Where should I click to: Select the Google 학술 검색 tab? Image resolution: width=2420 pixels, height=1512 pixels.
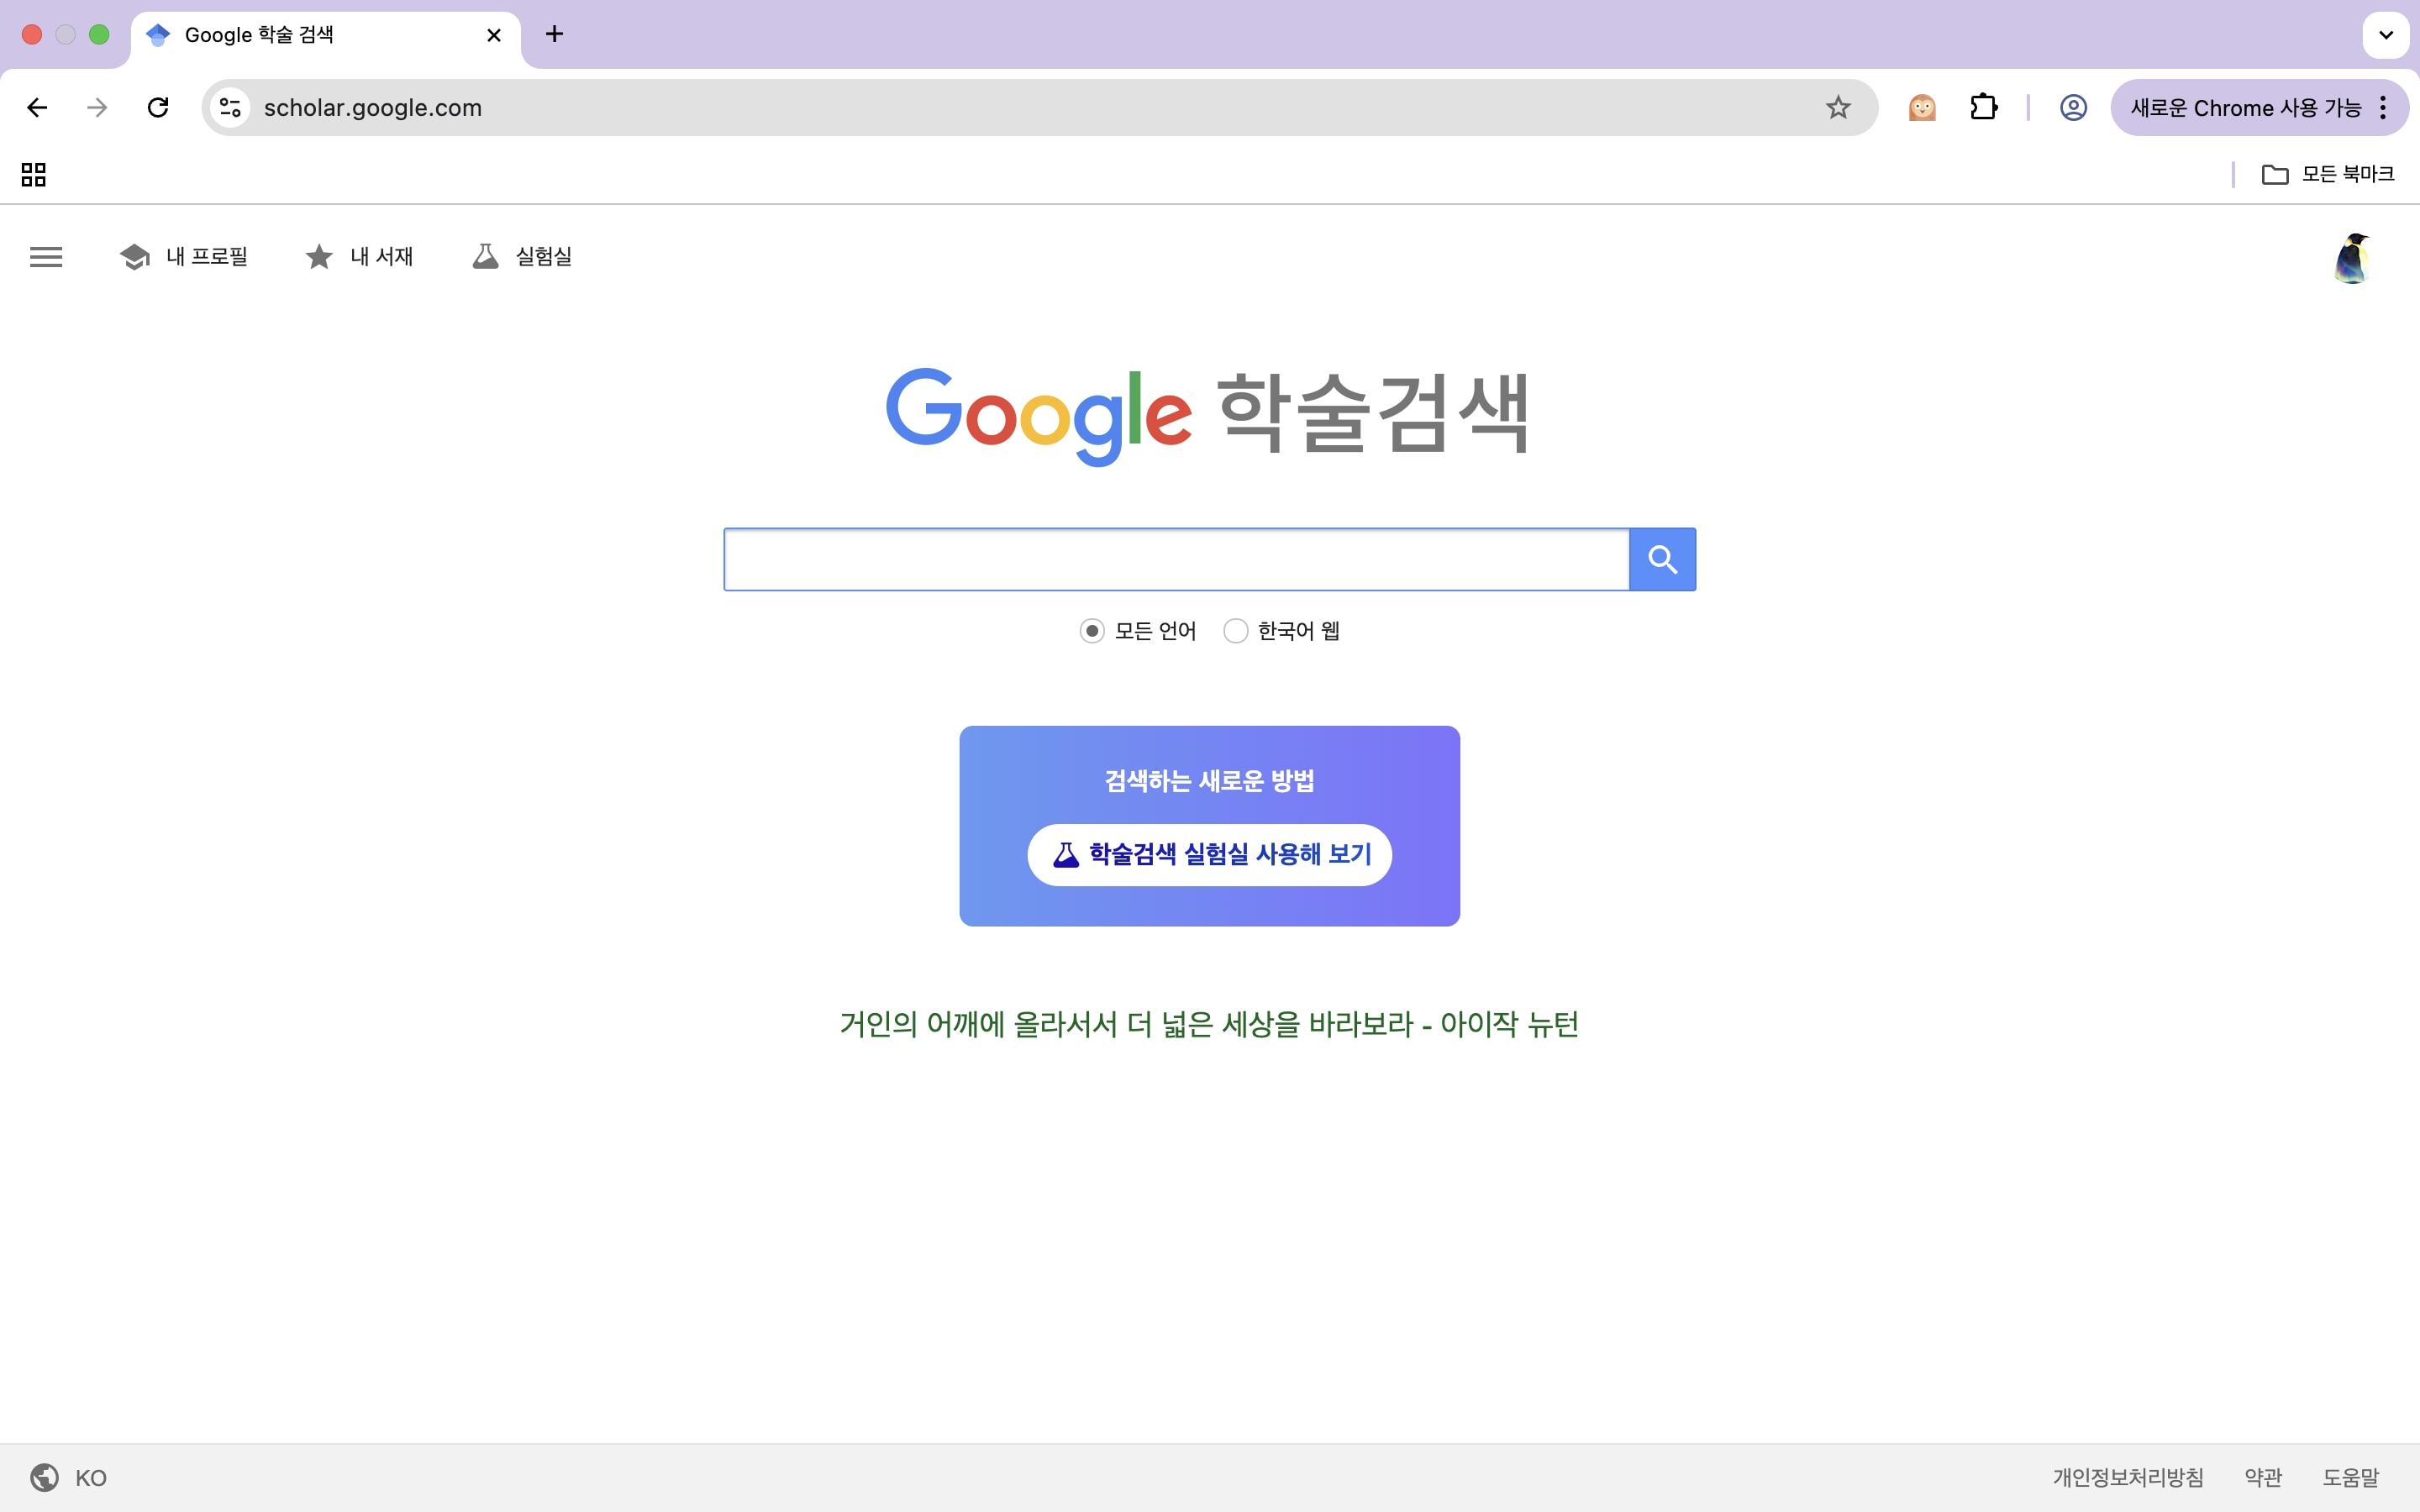click(300, 34)
